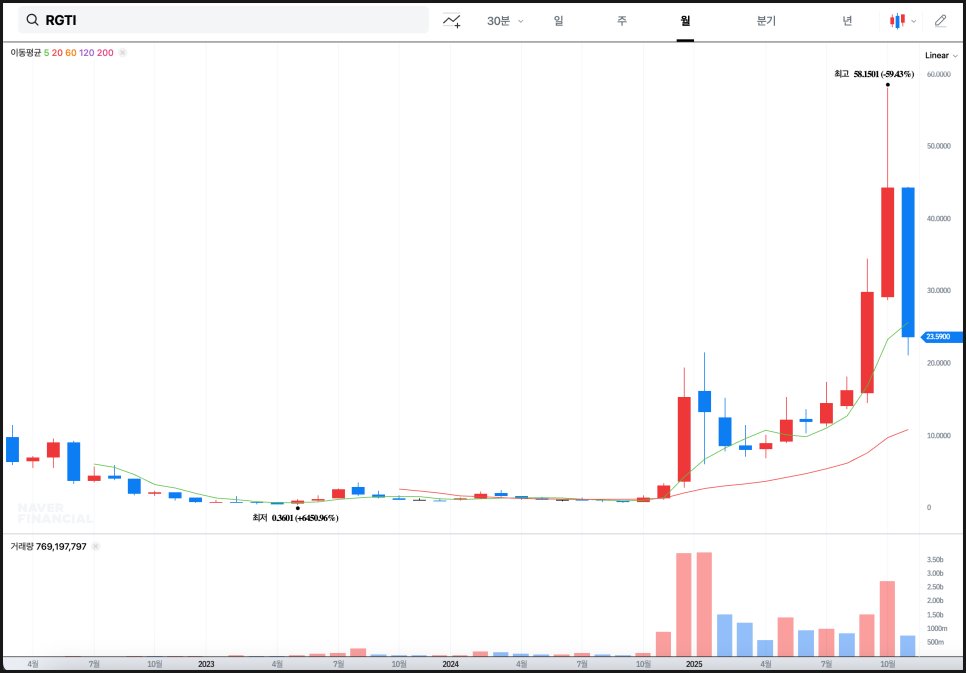
Task: Select the 년 (yearly) timeframe
Action: [847, 20]
